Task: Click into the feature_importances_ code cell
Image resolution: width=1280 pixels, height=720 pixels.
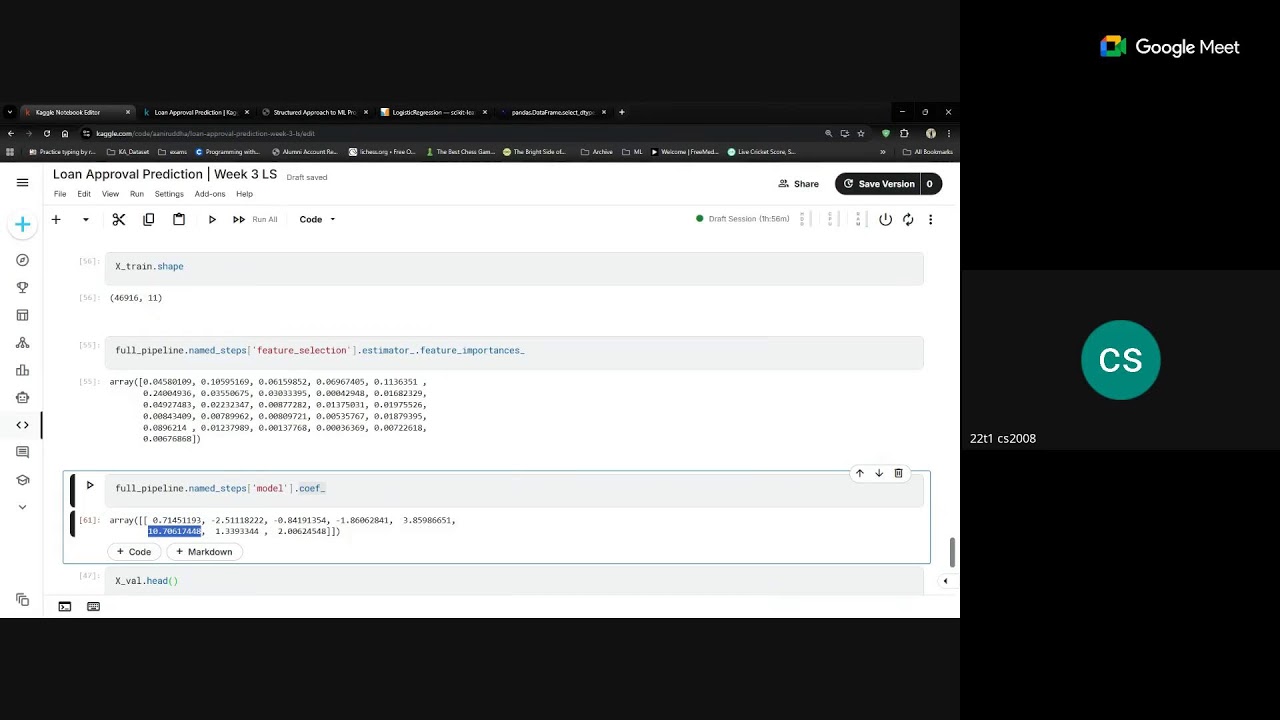Action: point(514,351)
